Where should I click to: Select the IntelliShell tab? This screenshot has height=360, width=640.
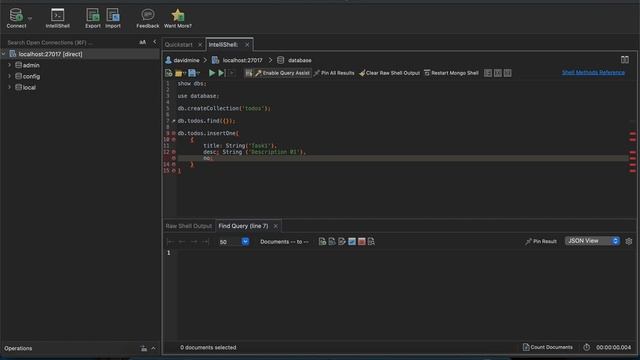[x=223, y=44]
